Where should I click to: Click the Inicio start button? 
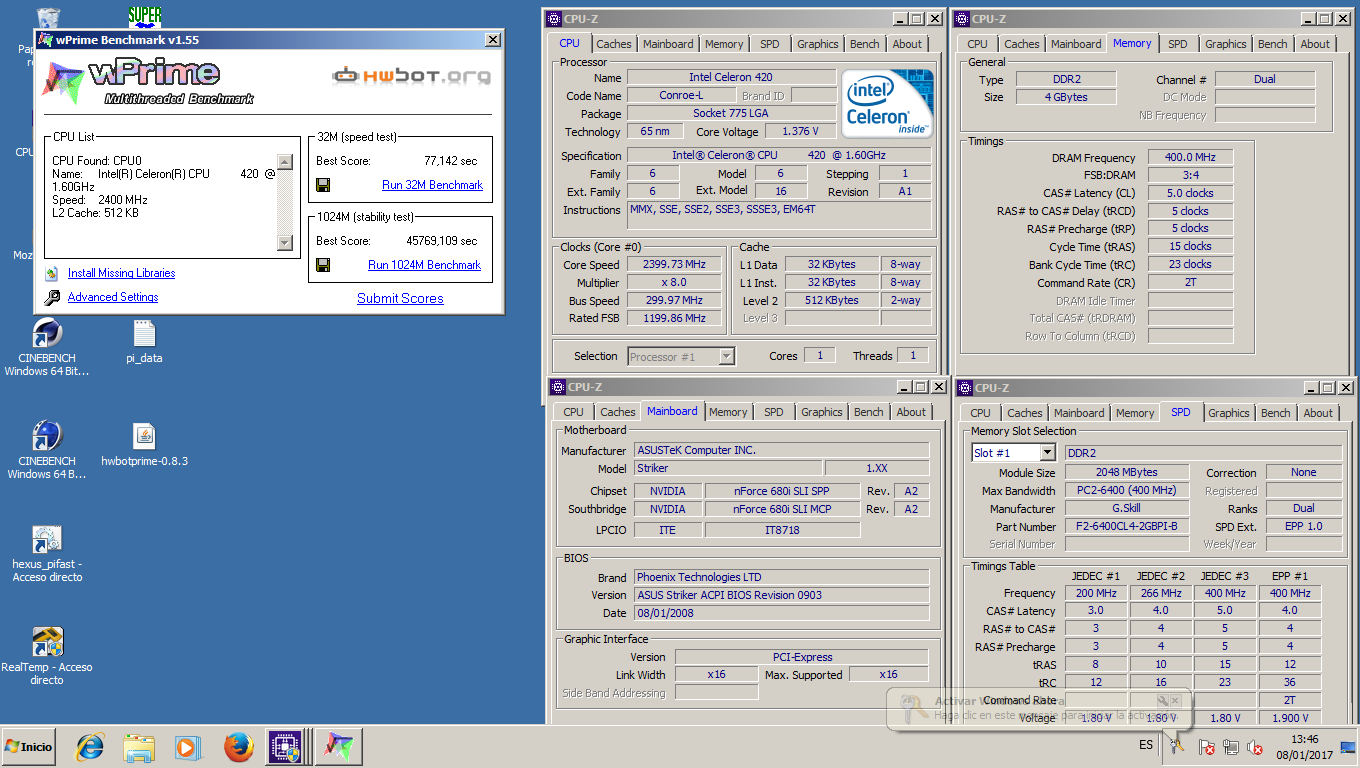(30, 747)
